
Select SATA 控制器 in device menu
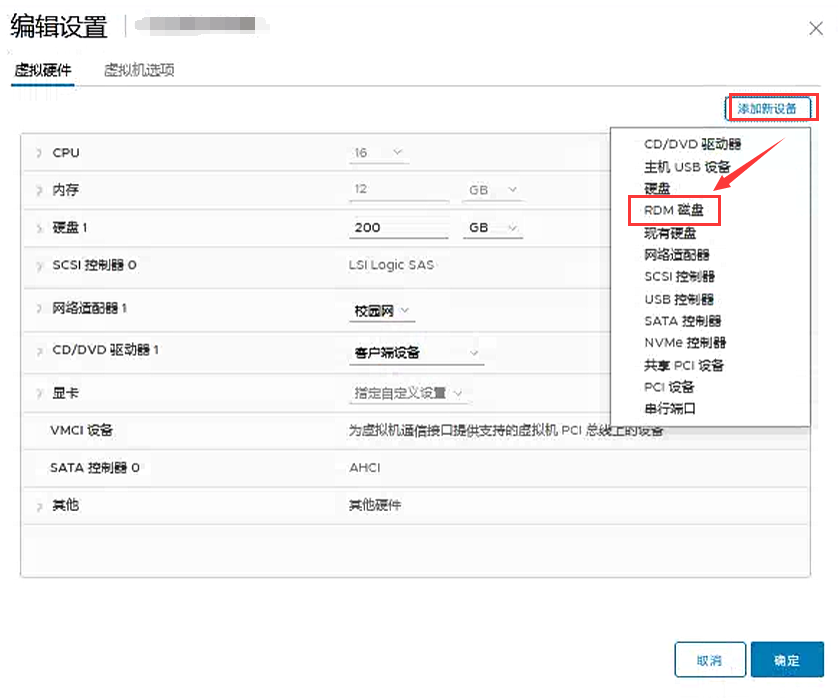point(682,321)
